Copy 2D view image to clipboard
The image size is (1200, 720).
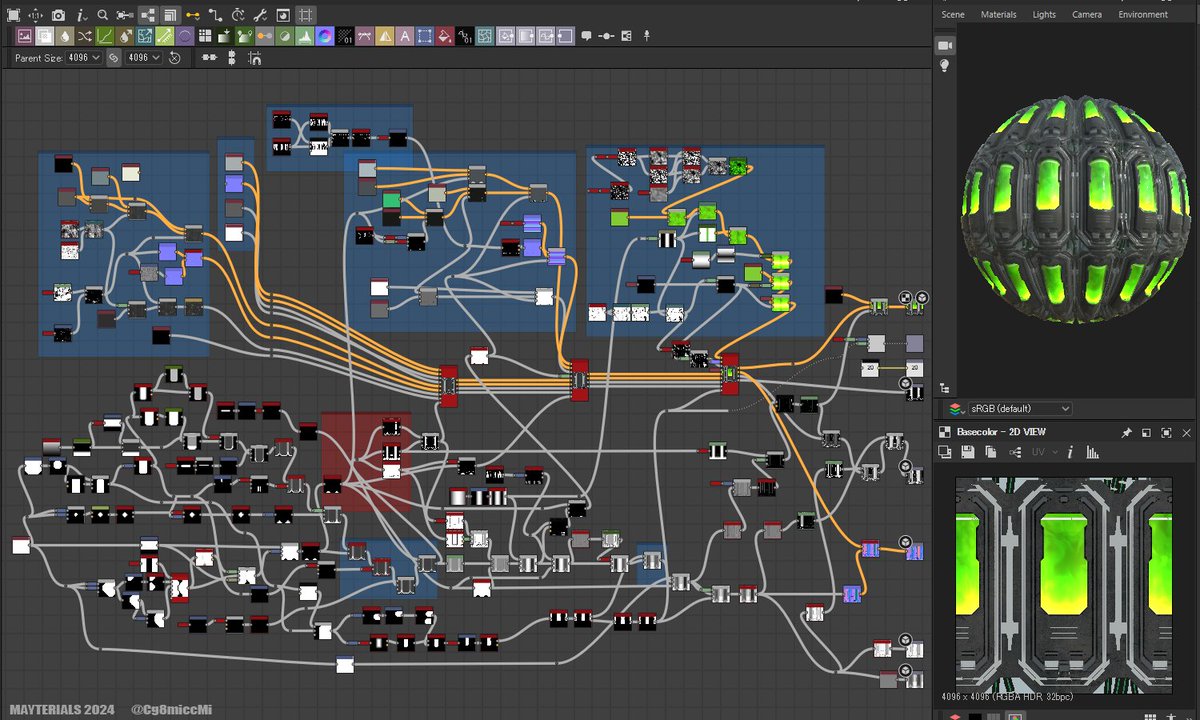pos(991,452)
